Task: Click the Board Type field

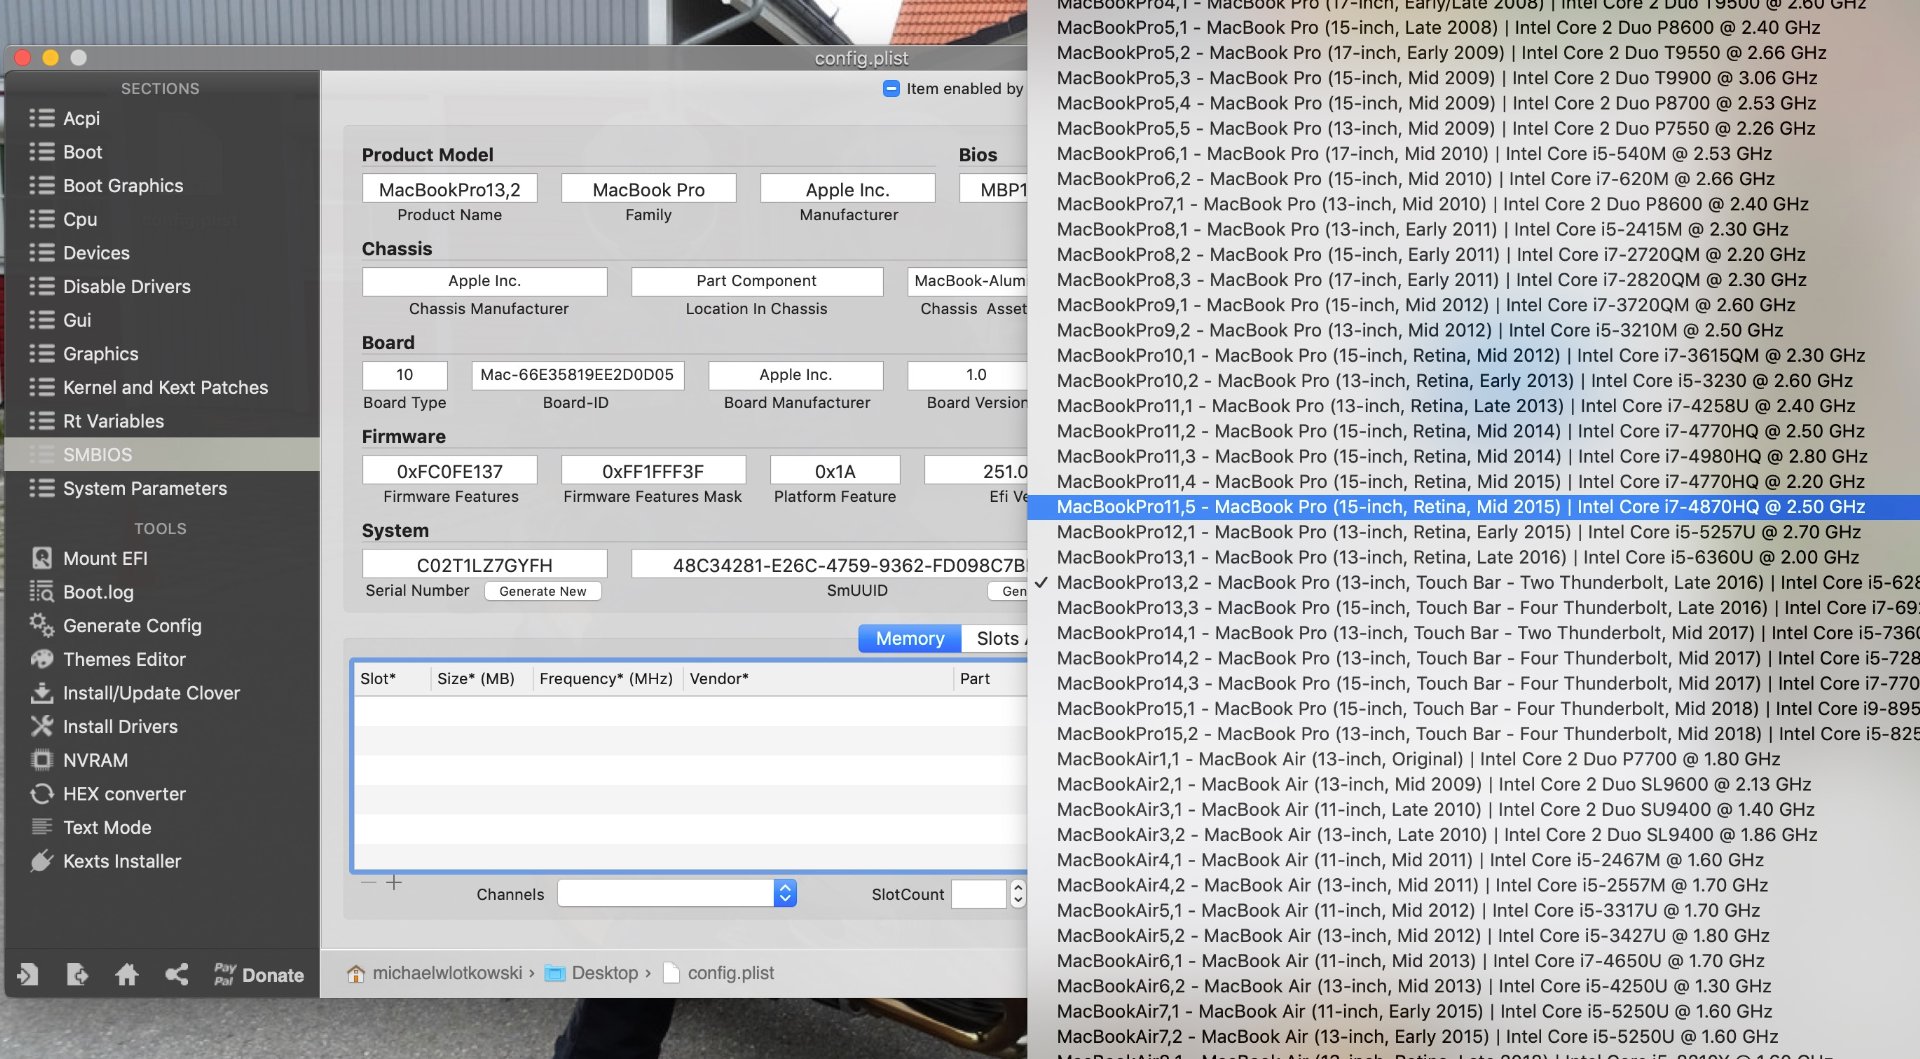Action: coord(405,375)
